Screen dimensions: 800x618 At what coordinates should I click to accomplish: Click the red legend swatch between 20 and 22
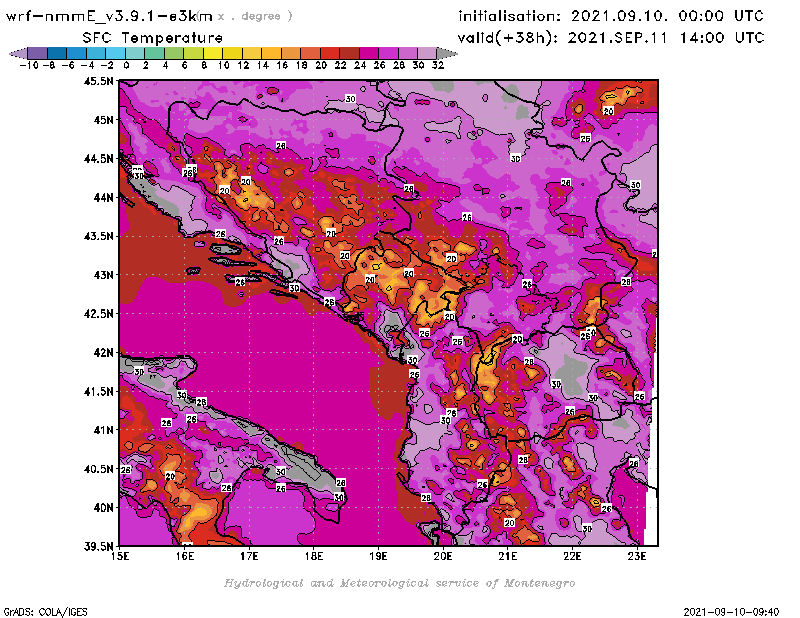(330, 53)
